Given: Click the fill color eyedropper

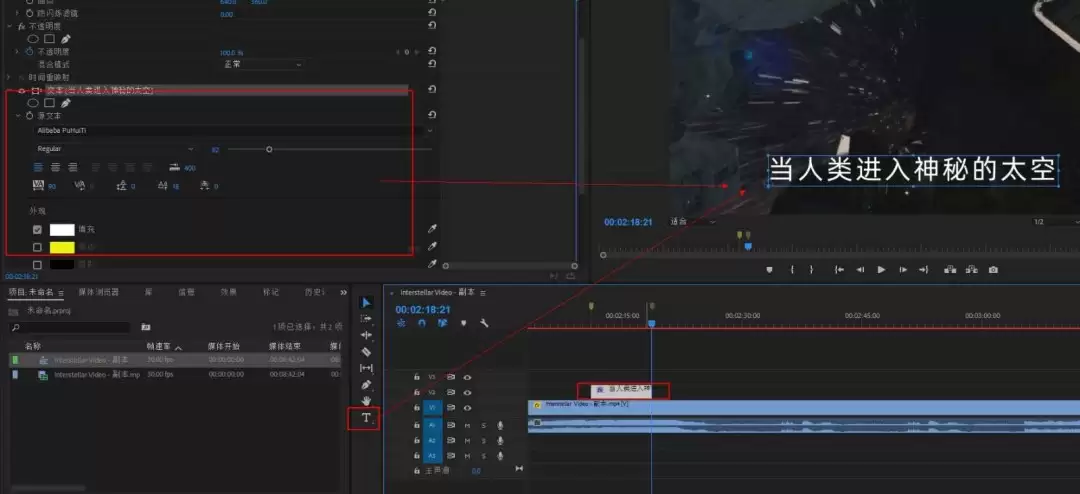Looking at the screenshot, I should click(432, 229).
